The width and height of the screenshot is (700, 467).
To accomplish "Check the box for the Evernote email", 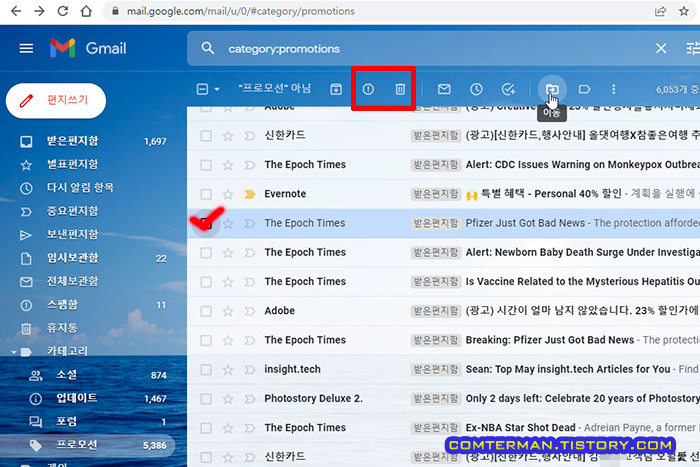I will [x=206, y=194].
